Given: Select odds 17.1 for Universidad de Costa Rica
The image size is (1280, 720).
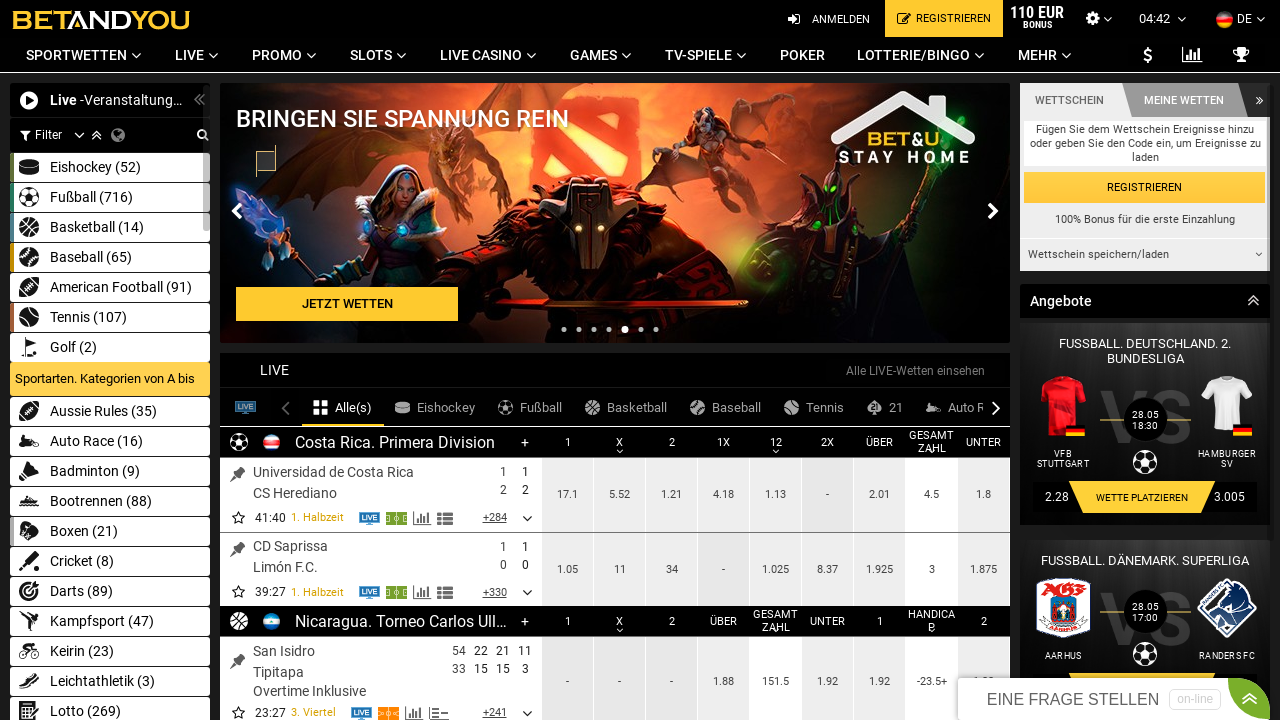Looking at the screenshot, I should pos(567,494).
